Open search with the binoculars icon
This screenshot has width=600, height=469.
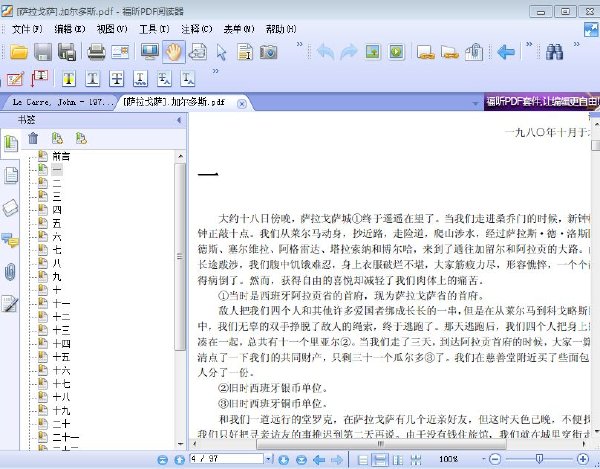click(x=554, y=52)
